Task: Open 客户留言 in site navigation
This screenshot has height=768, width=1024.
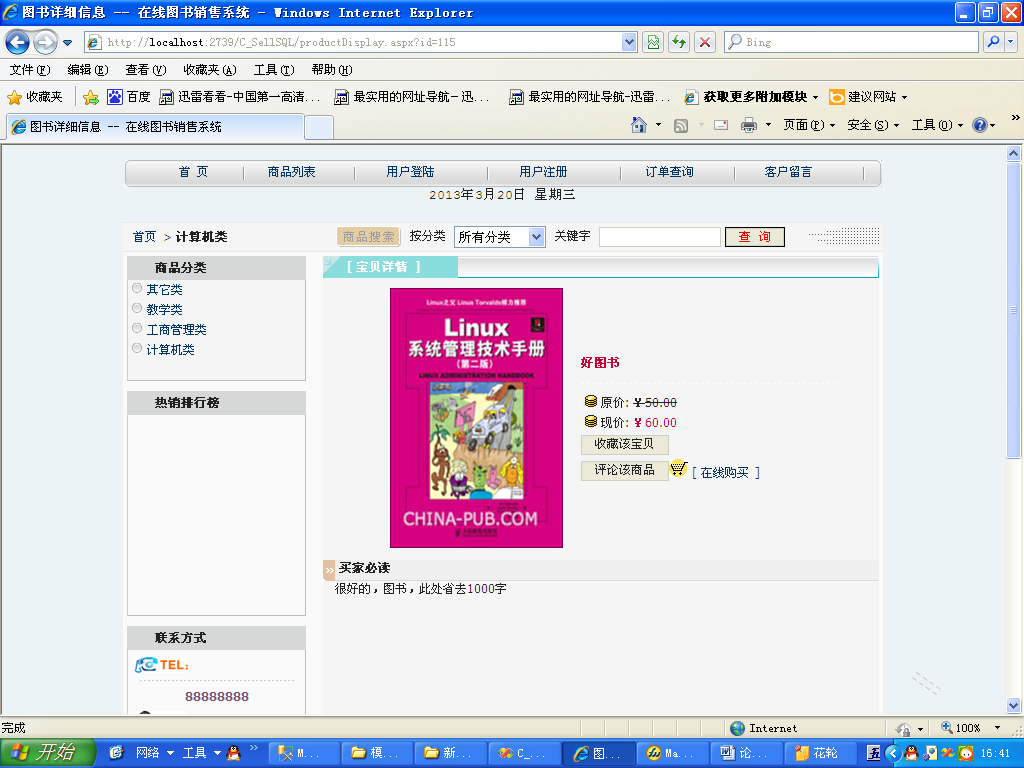Action: (x=788, y=172)
